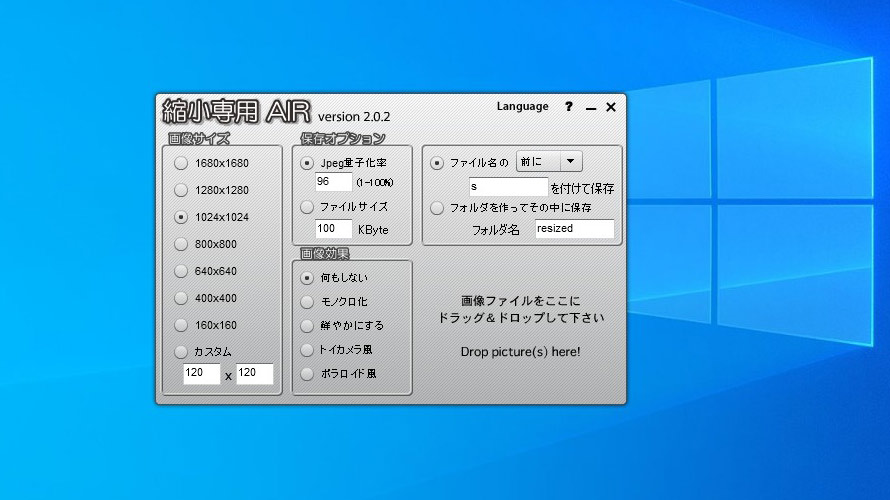The image size is (890, 500).
Task: Close the AIR resize window
Action: coord(611,107)
